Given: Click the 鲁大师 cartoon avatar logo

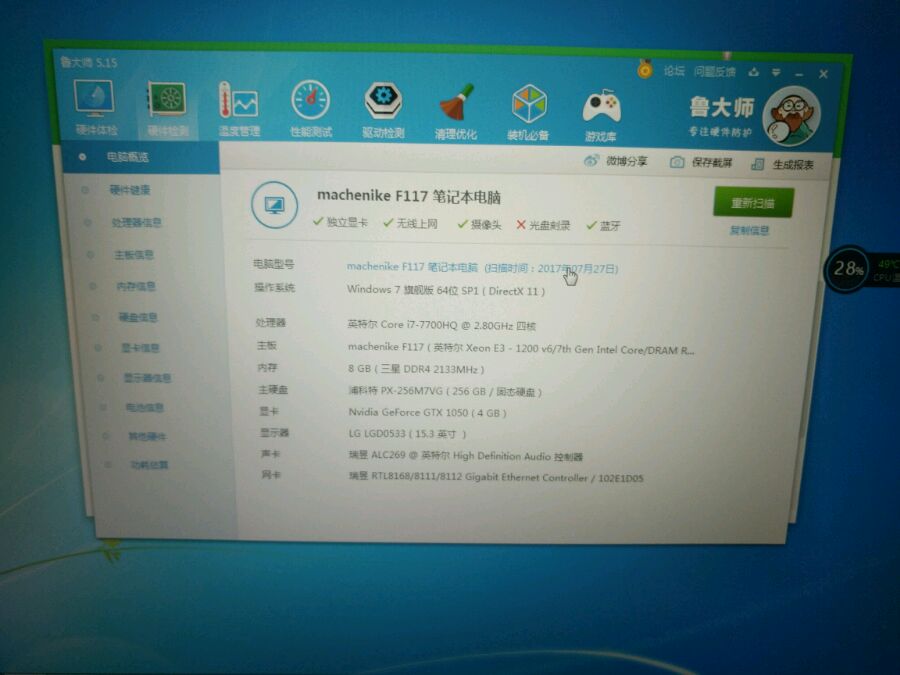Looking at the screenshot, I should tap(791, 117).
